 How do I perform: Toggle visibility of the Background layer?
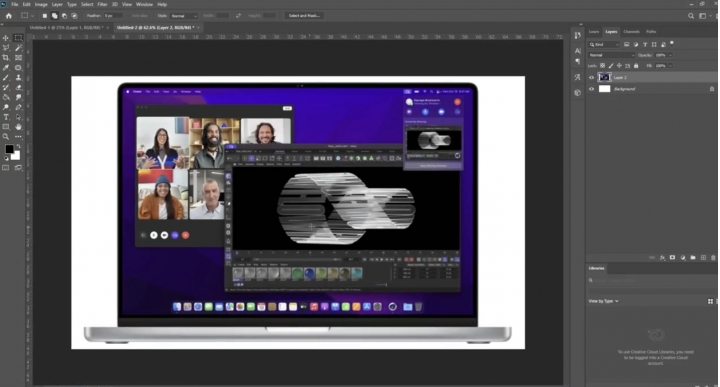click(x=591, y=89)
